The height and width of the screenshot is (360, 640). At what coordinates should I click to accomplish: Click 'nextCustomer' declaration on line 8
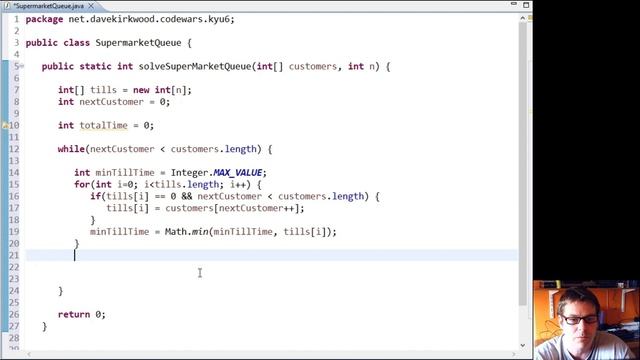(x=111, y=102)
